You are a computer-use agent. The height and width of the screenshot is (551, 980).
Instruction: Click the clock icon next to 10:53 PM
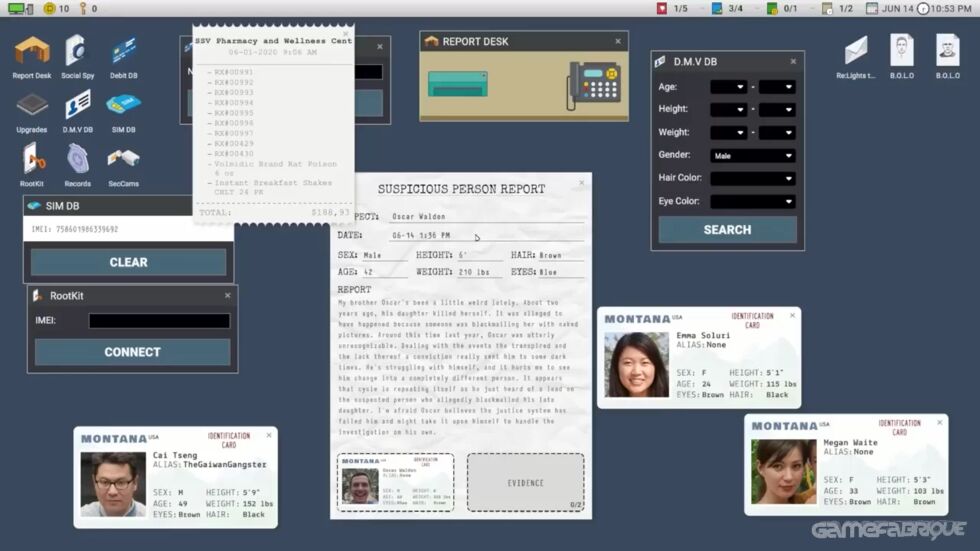[x=922, y=8]
